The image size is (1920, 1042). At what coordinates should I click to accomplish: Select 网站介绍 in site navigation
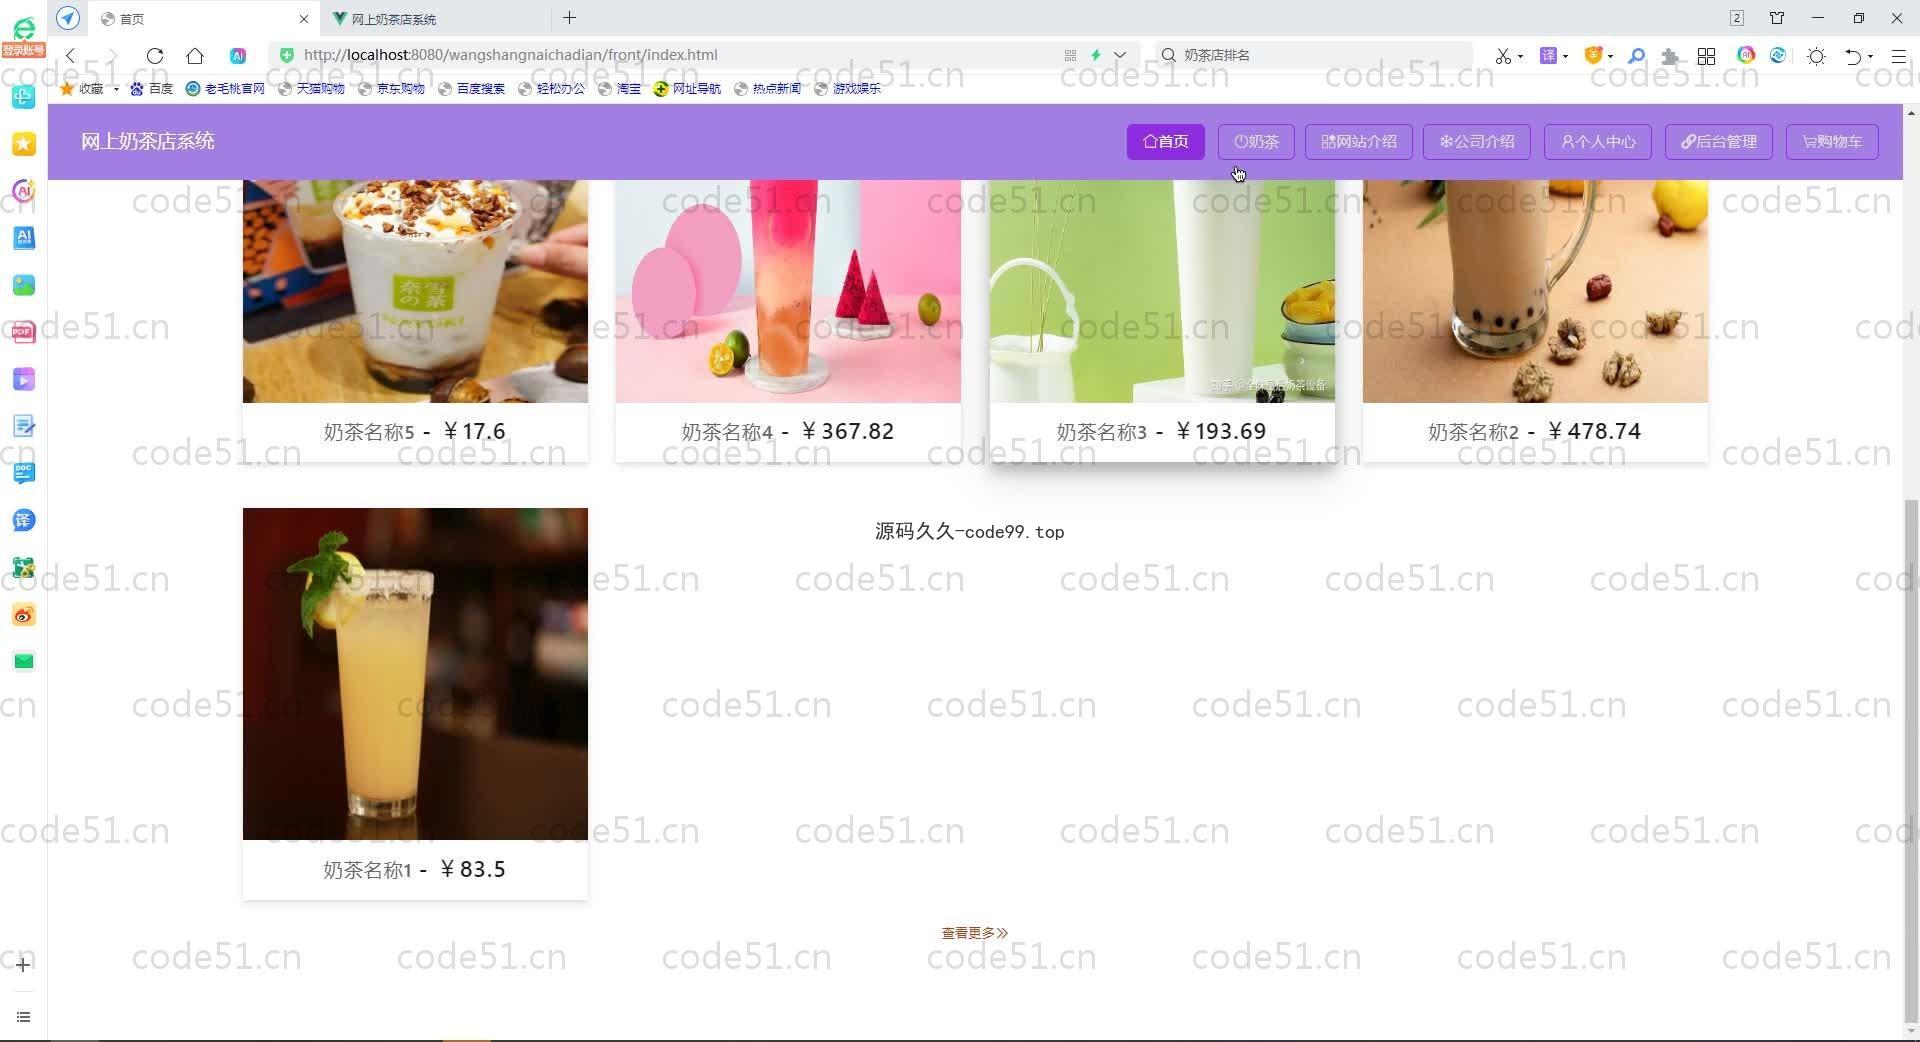pyautogui.click(x=1359, y=142)
